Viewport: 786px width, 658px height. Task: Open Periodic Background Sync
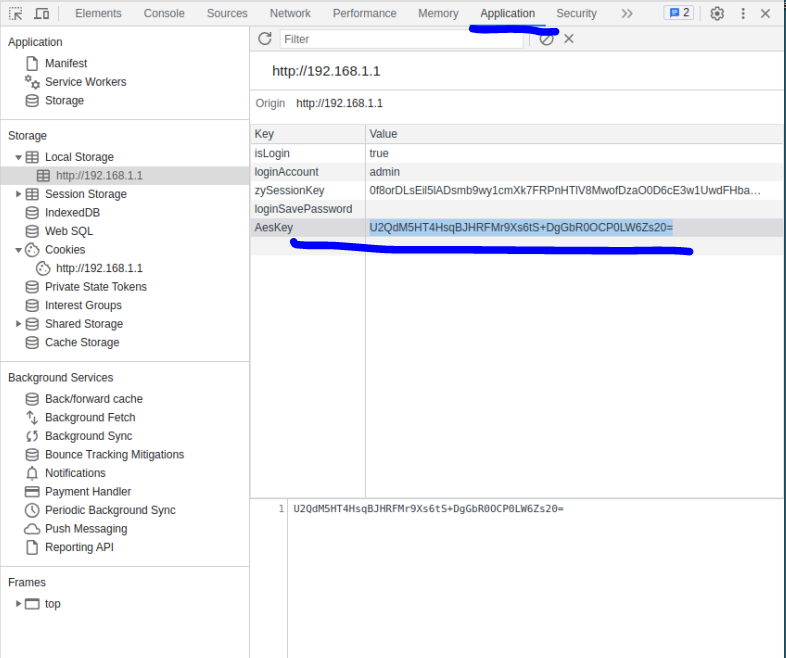click(x=110, y=510)
